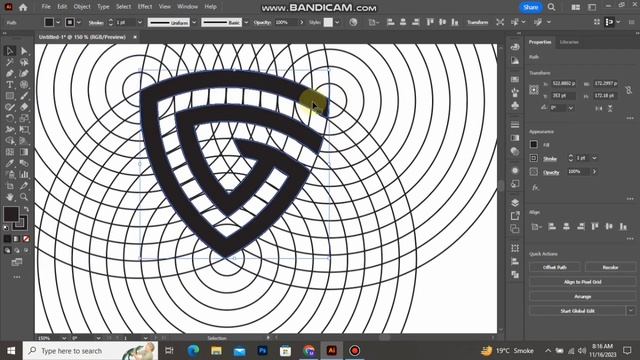The width and height of the screenshot is (640, 360).
Task: Select the Type tool
Action: coord(10,85)
